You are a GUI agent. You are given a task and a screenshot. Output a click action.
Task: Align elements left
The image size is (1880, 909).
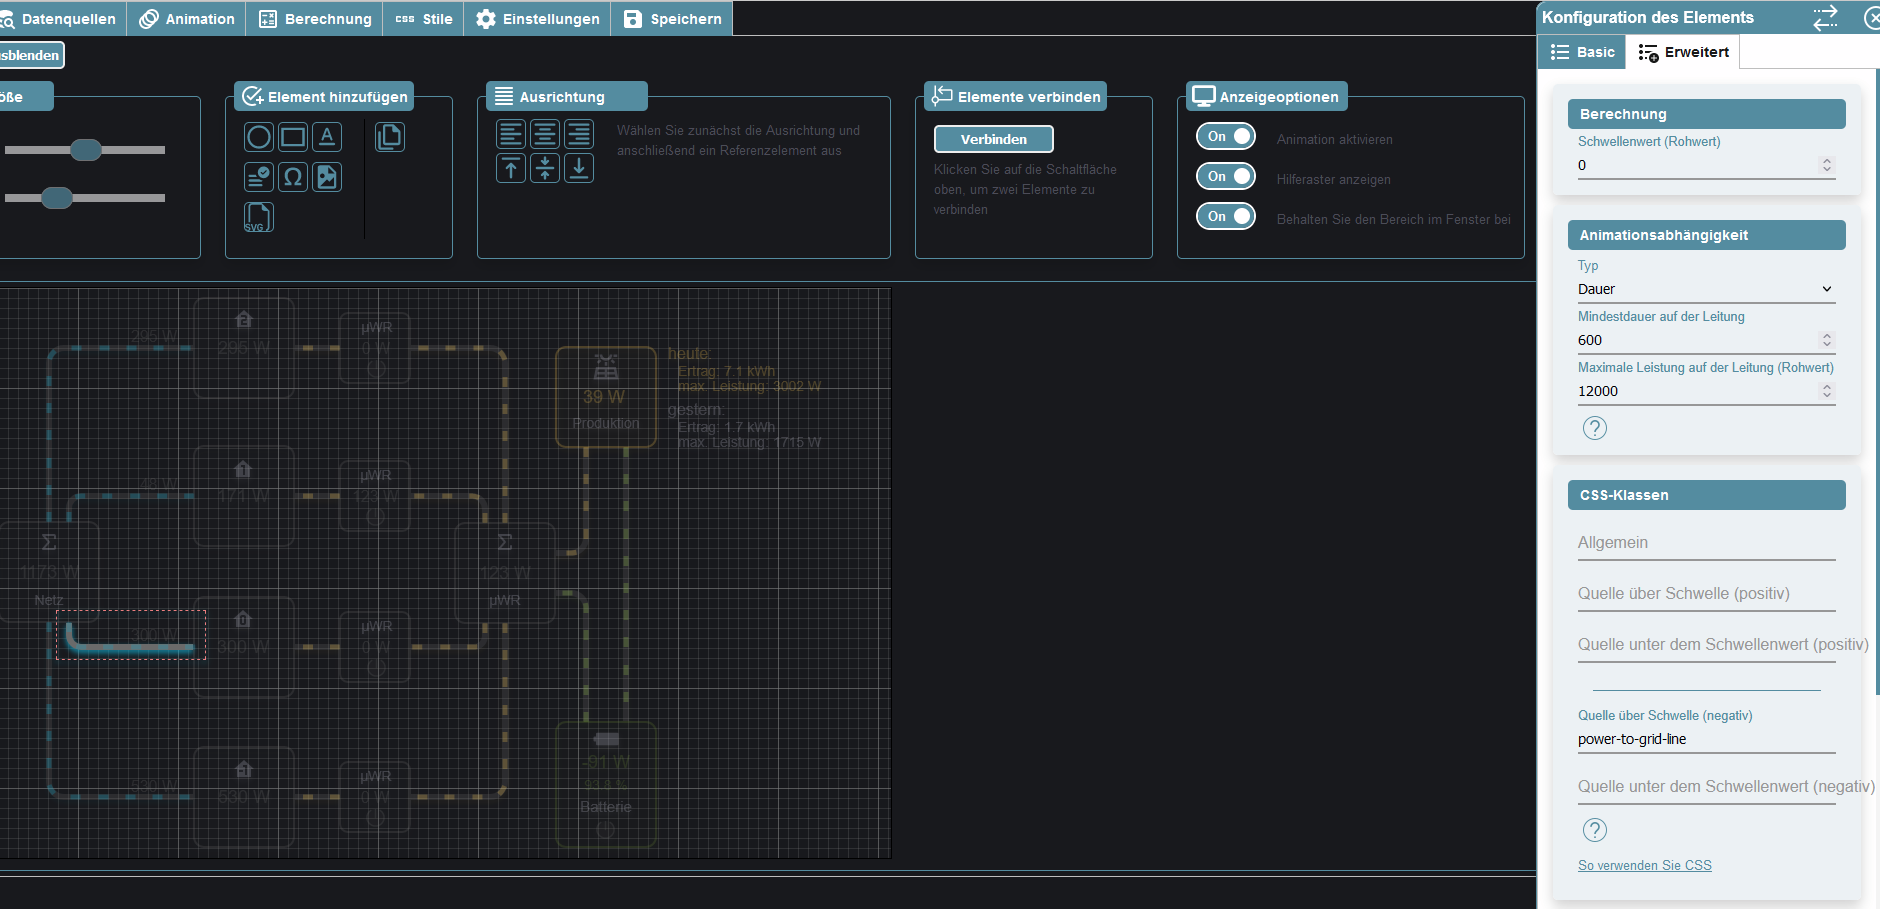511,134
